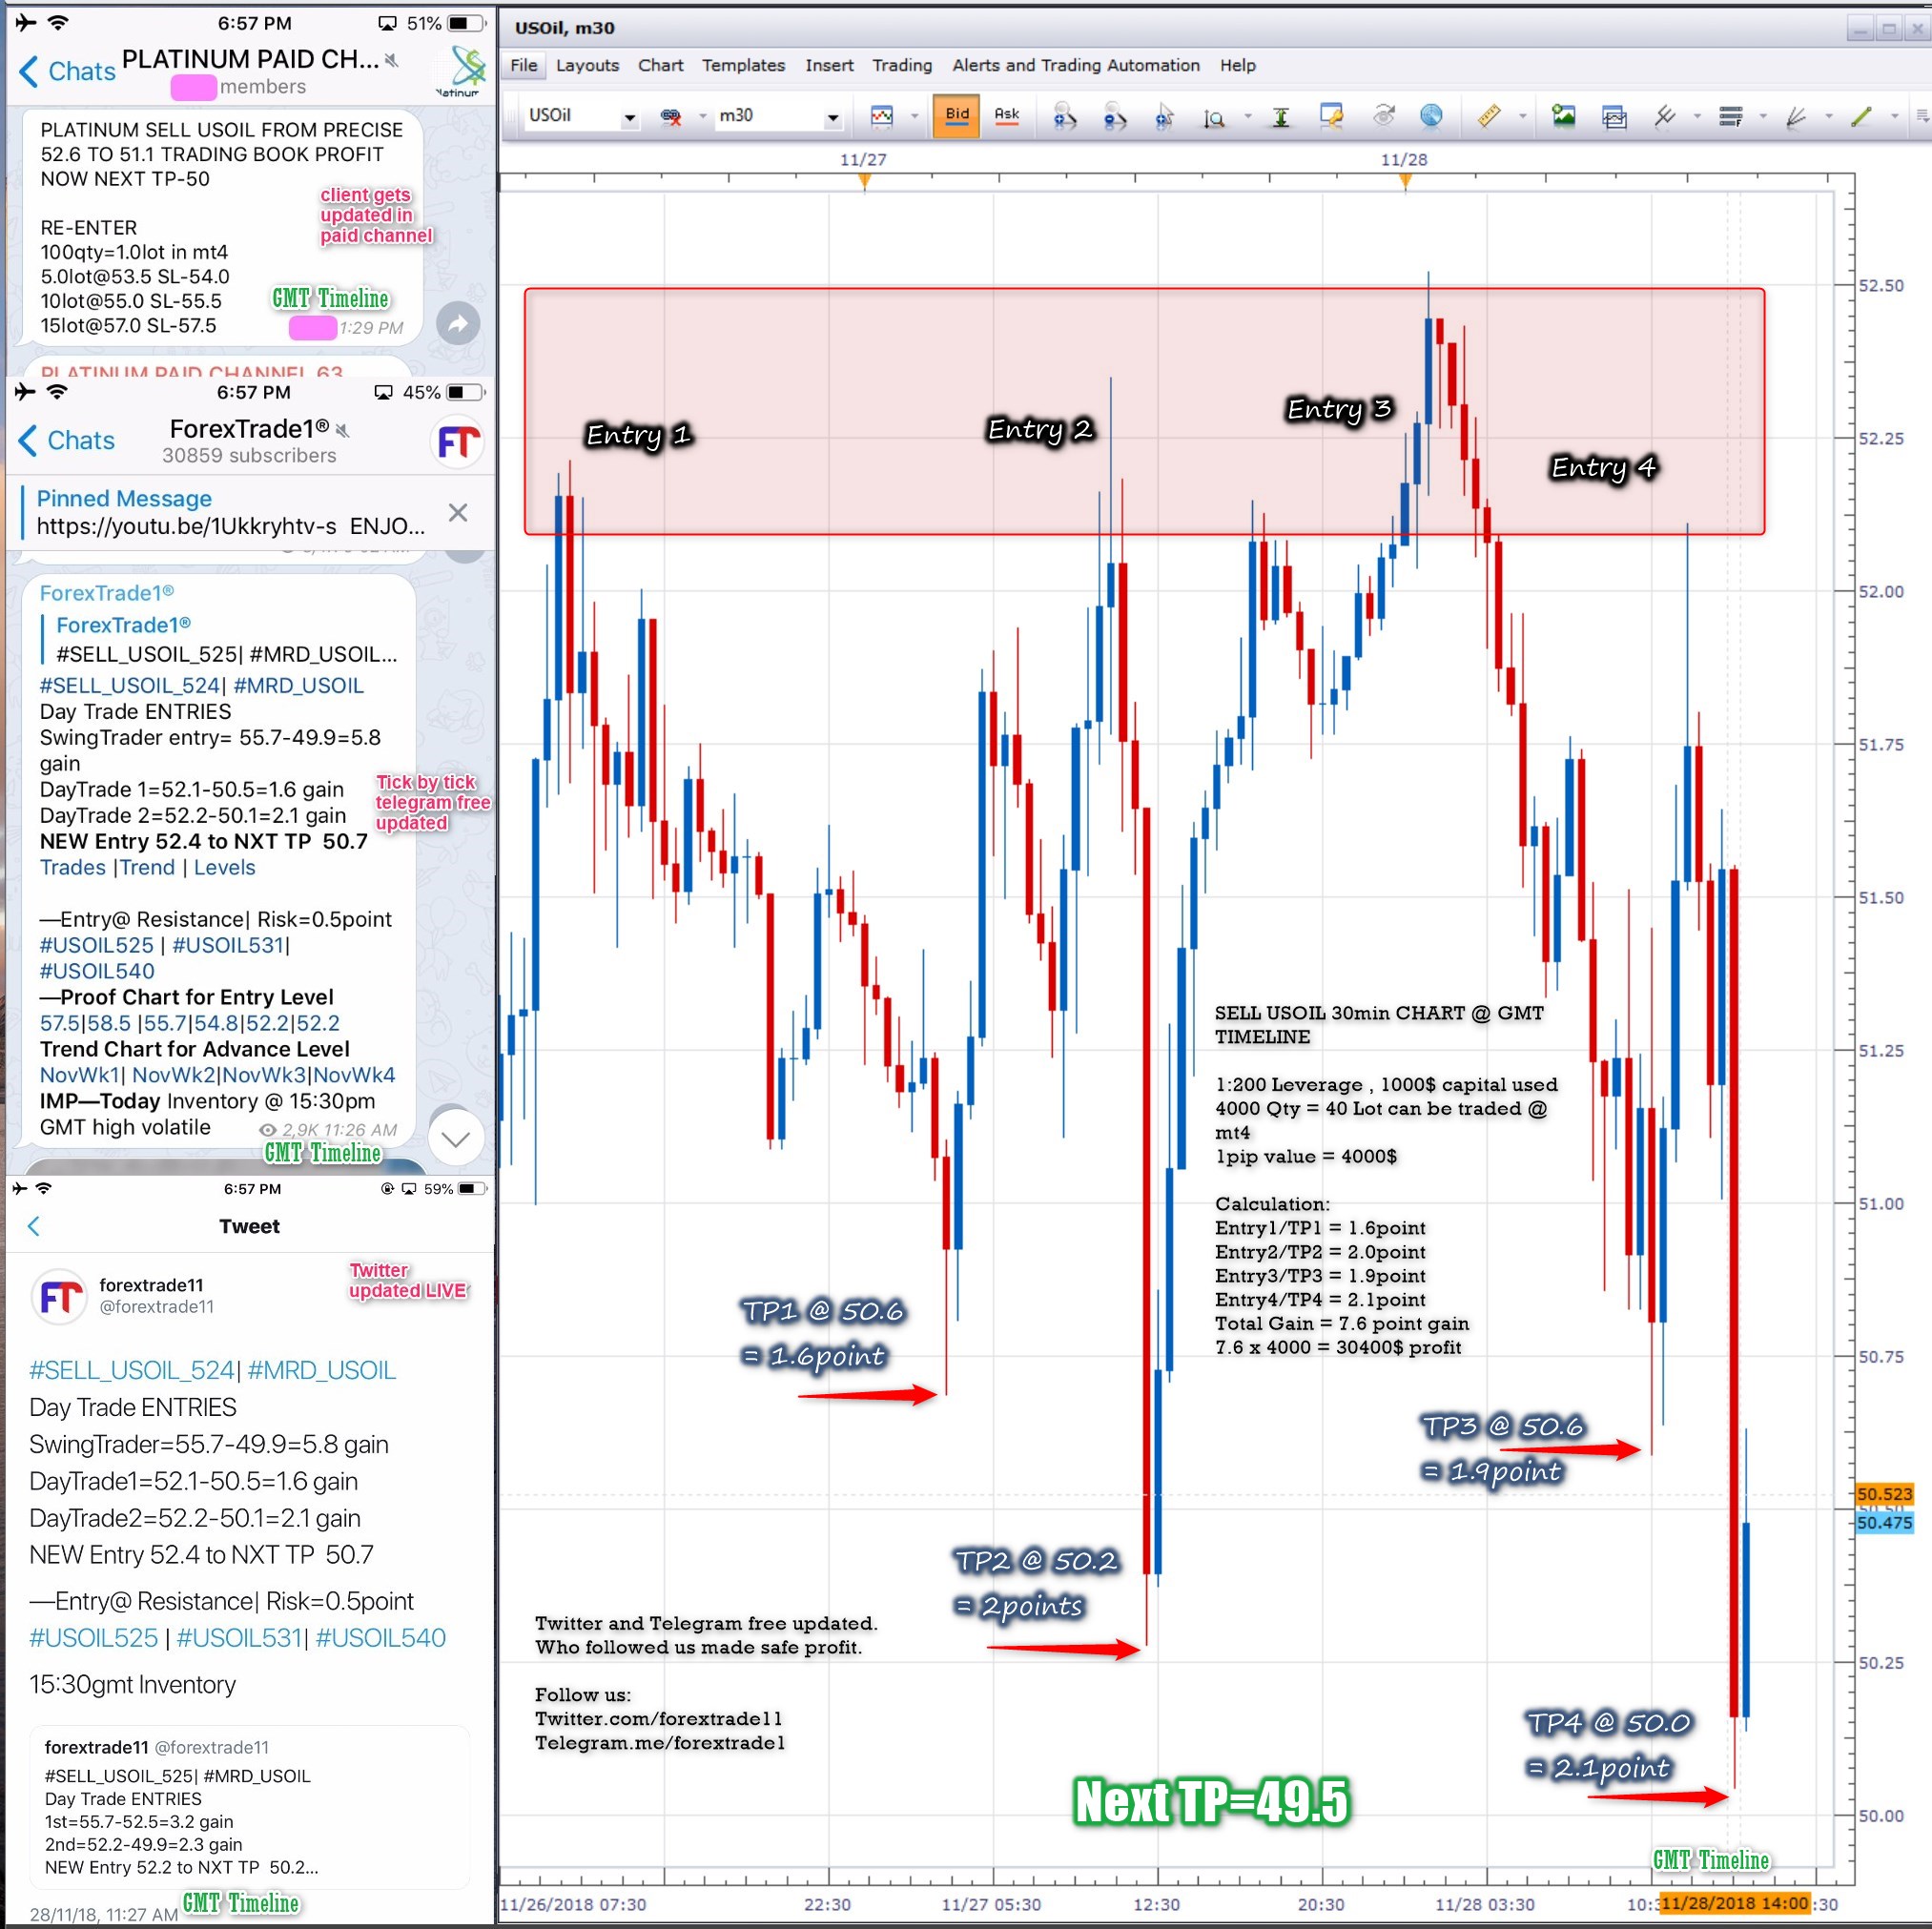
Task: Tap the scroll-down chevron in ForexTrade1 chat
Action: [x=456, y=1139]
